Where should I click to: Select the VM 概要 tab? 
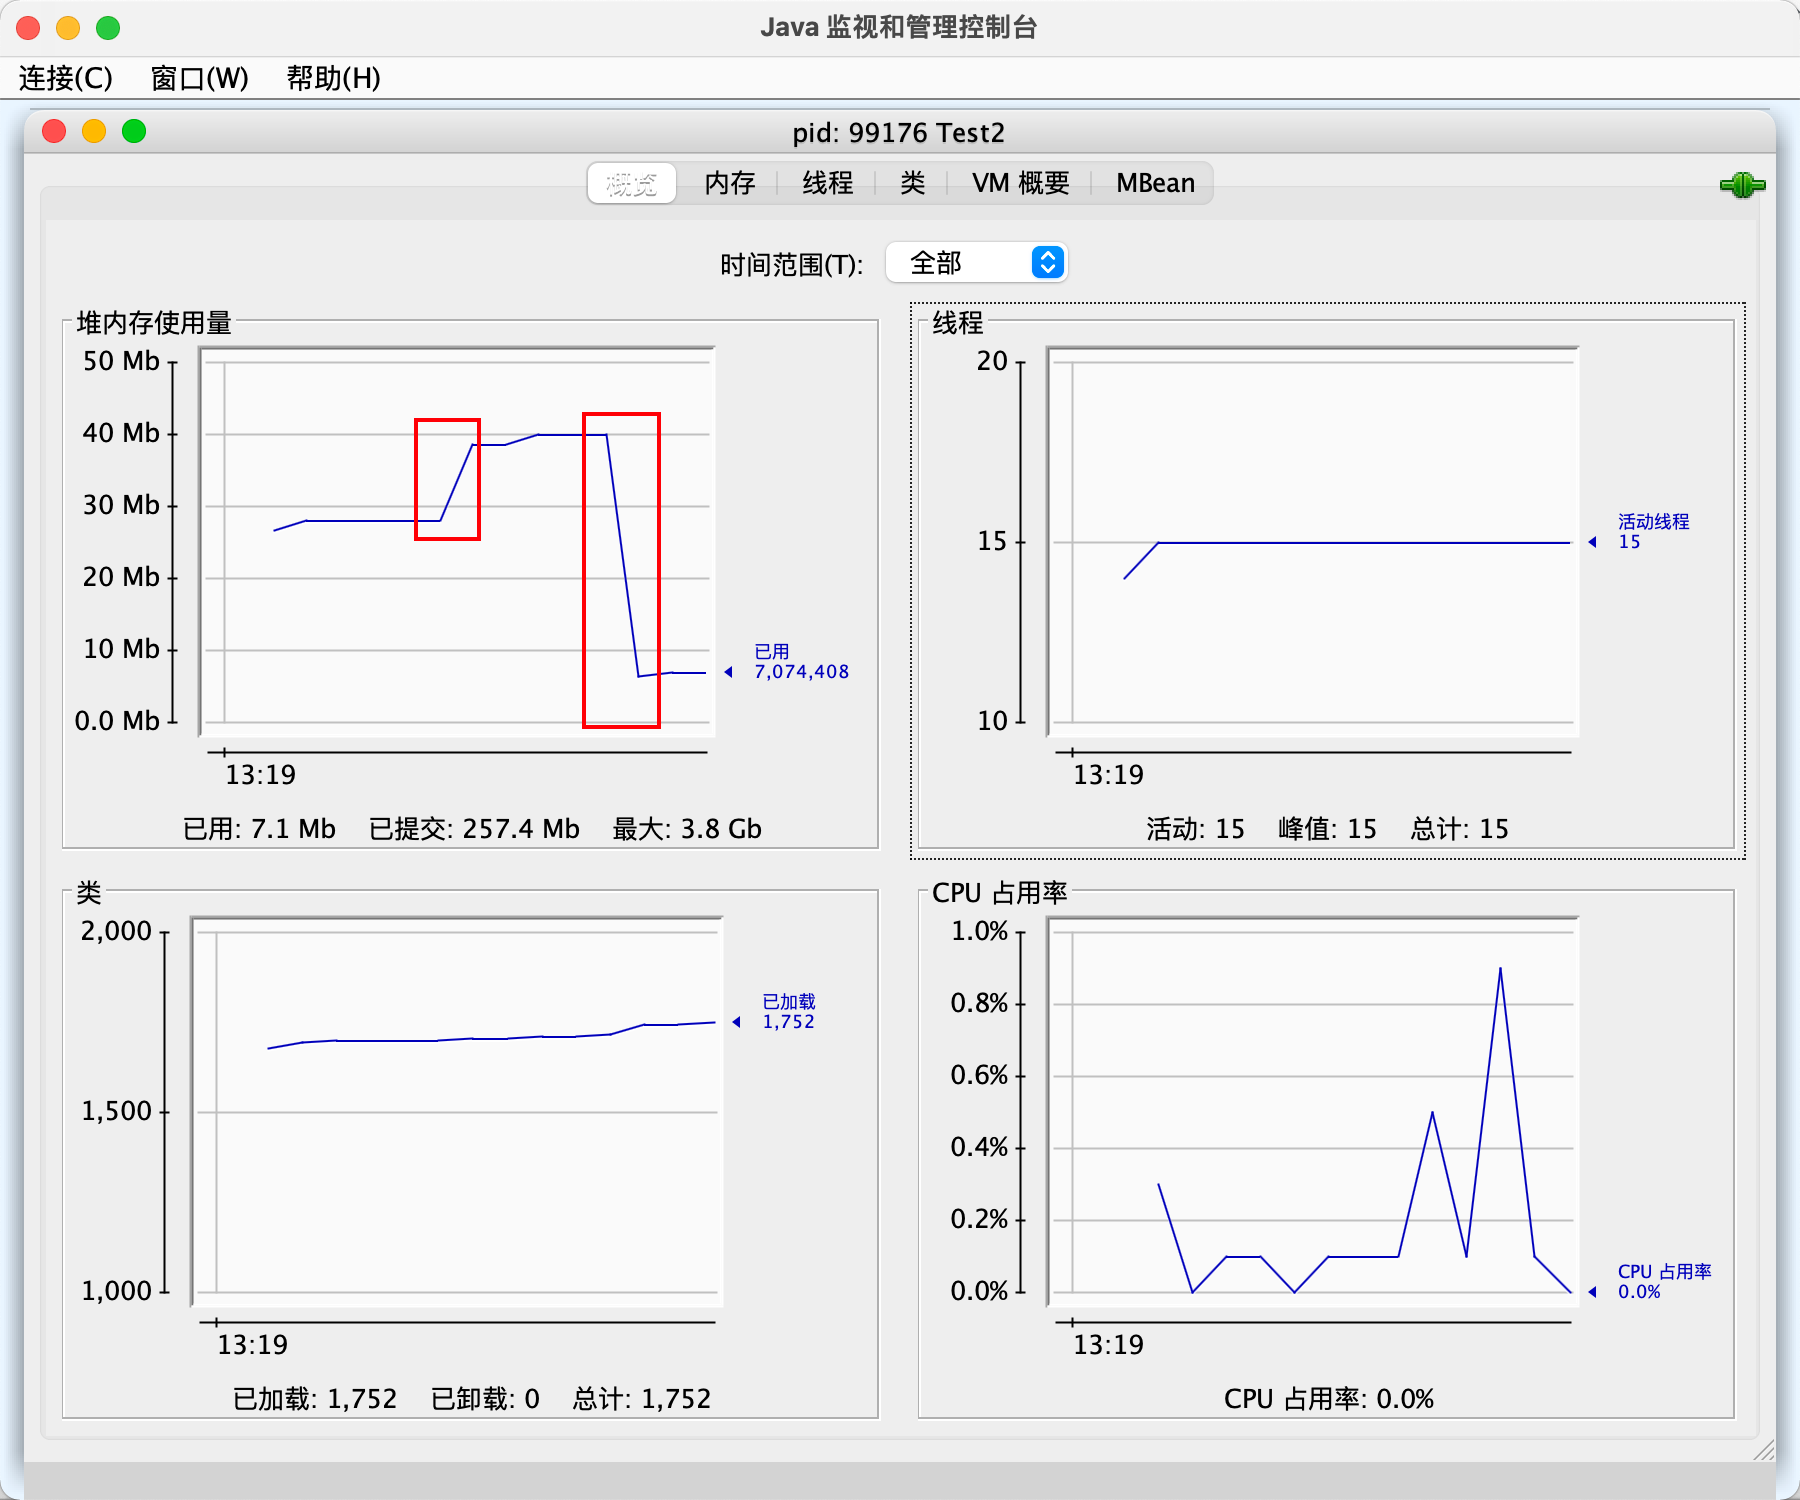pyautogui.click(x=1020, y=183)
